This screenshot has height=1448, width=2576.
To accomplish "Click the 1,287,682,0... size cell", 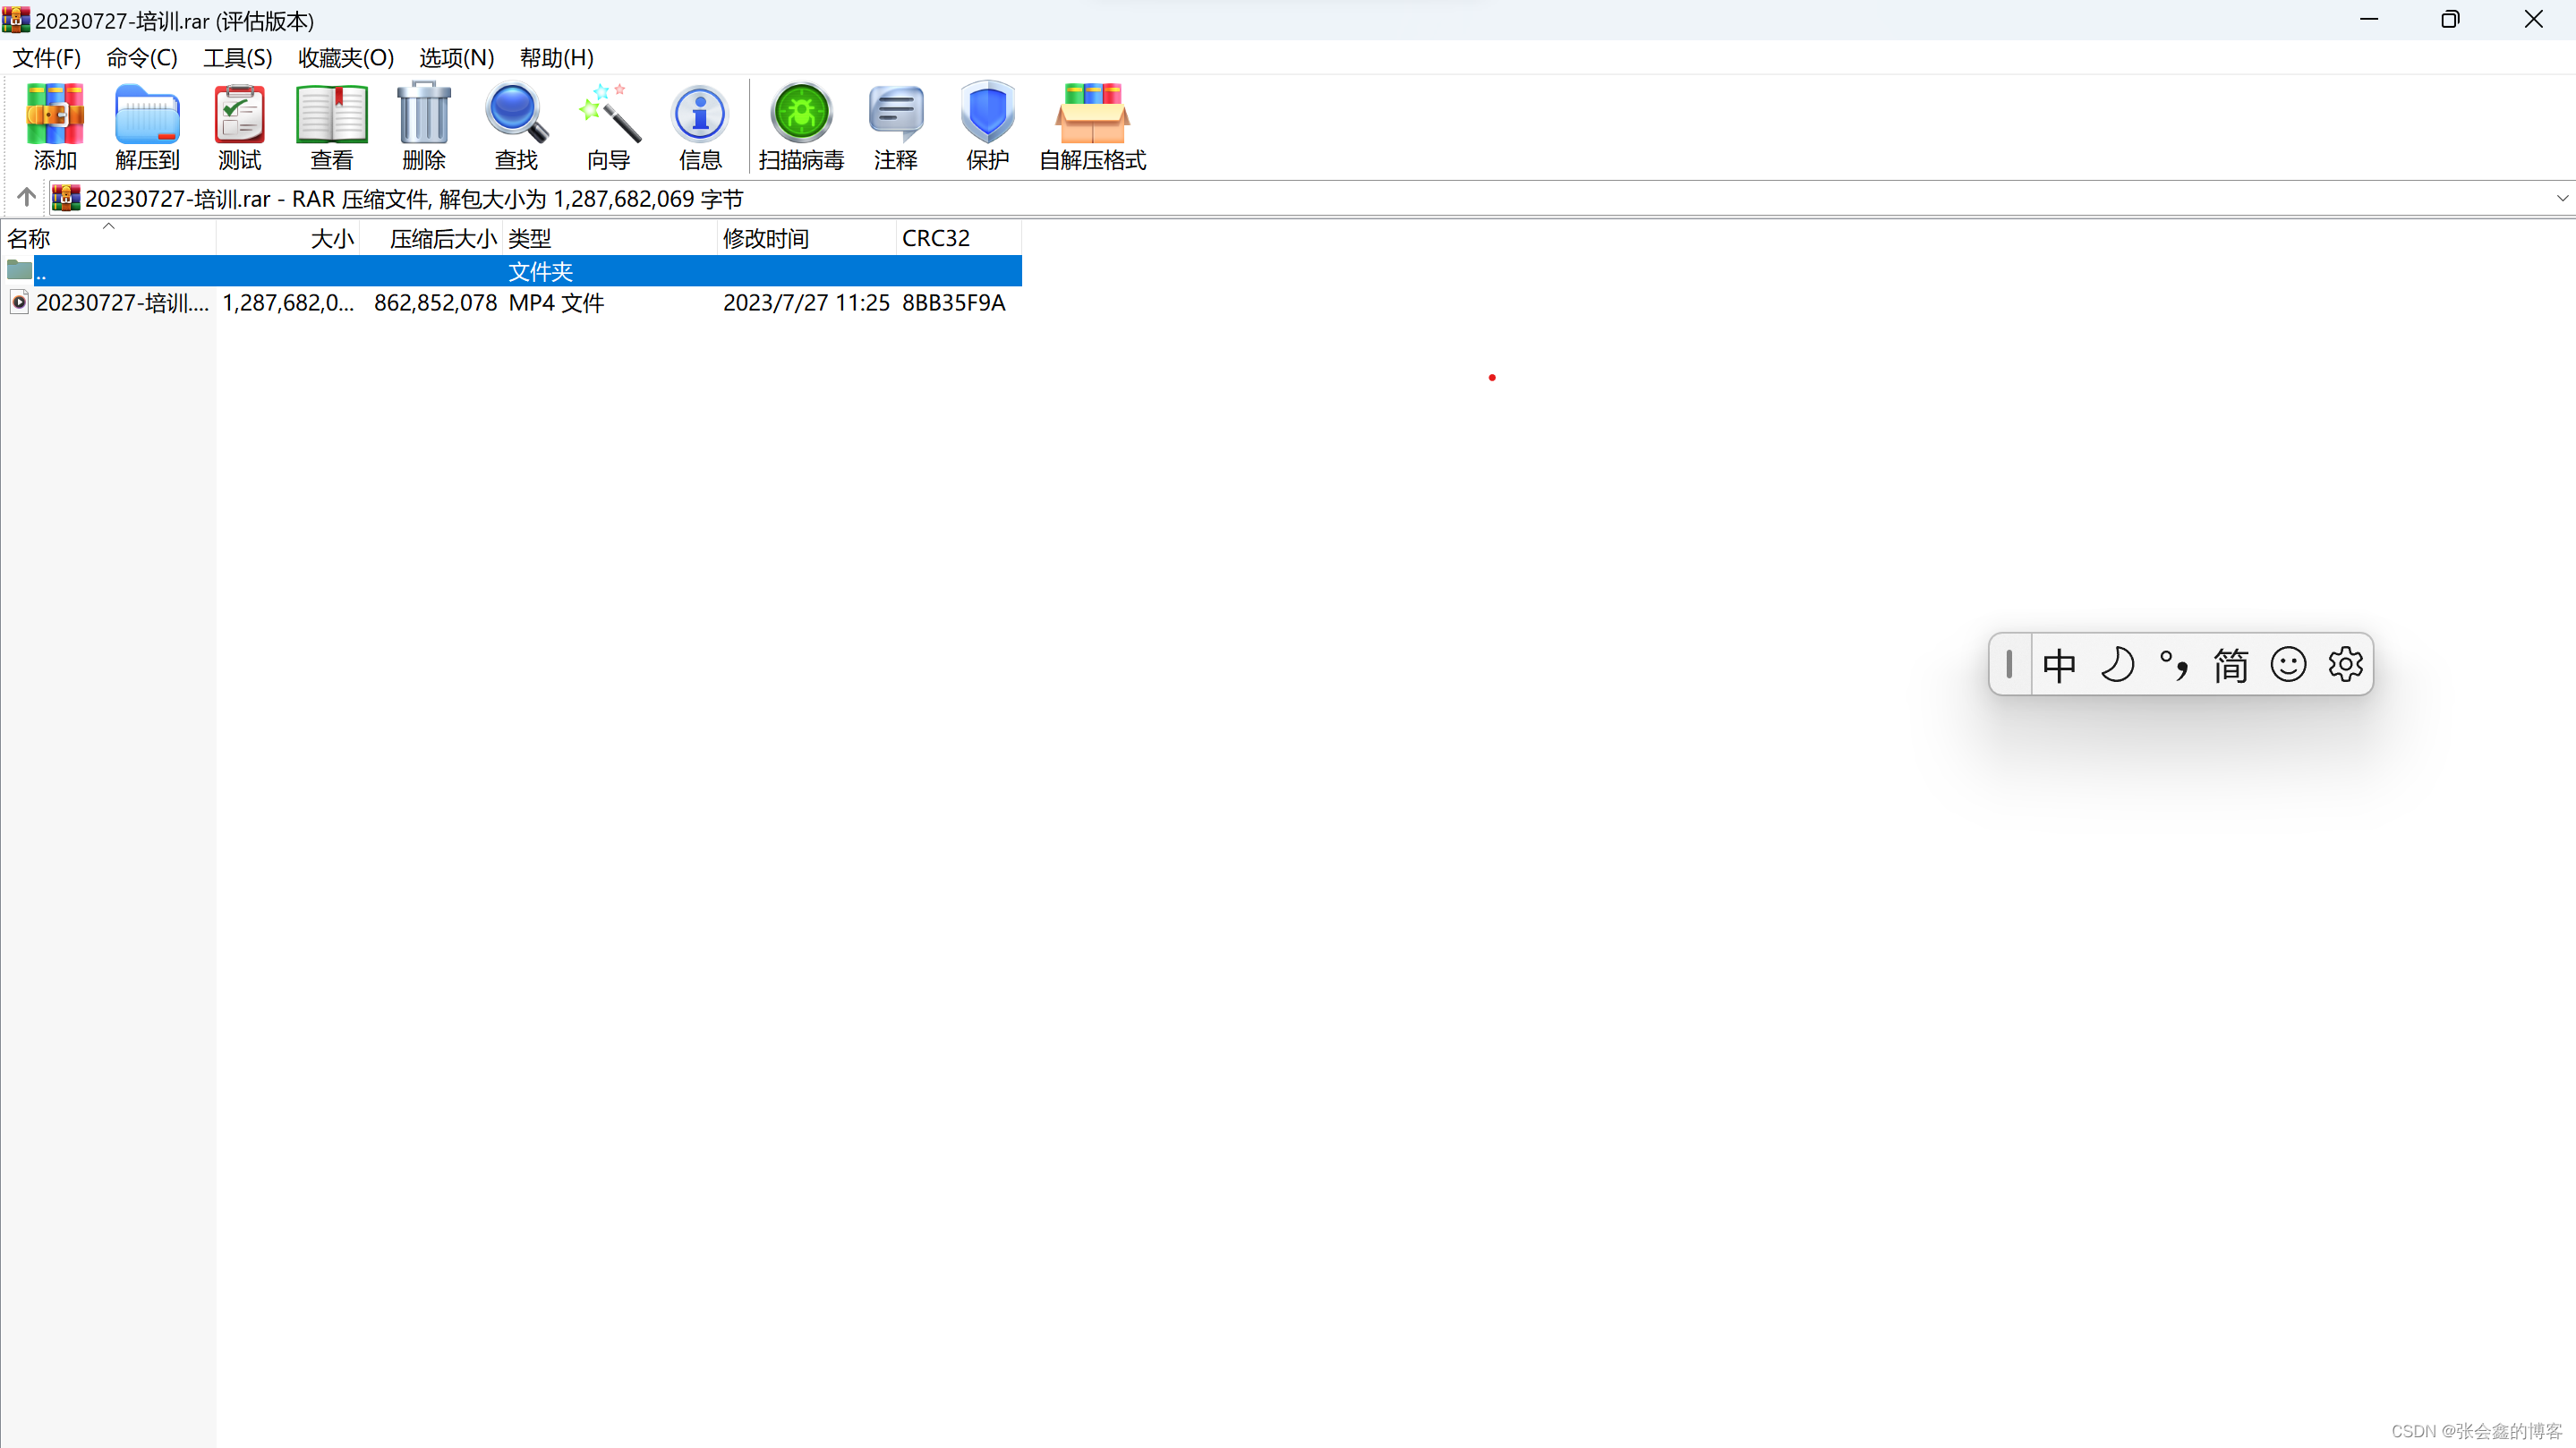I will tap(288, 302).
